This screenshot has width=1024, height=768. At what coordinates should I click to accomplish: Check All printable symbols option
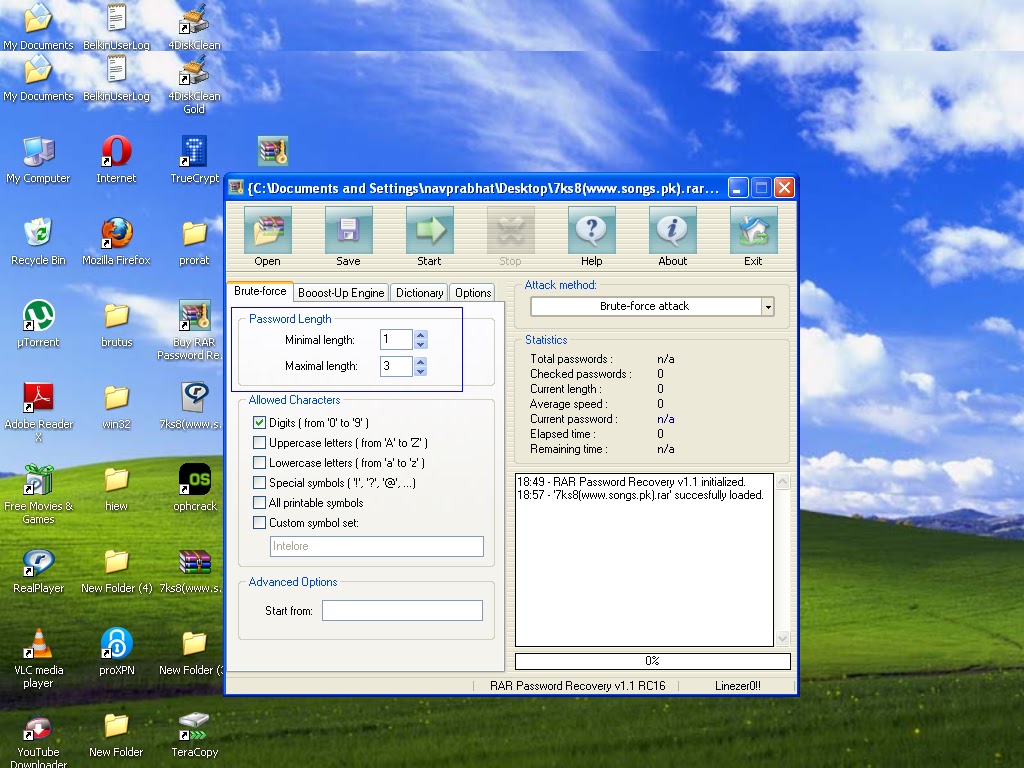point(259,503)
